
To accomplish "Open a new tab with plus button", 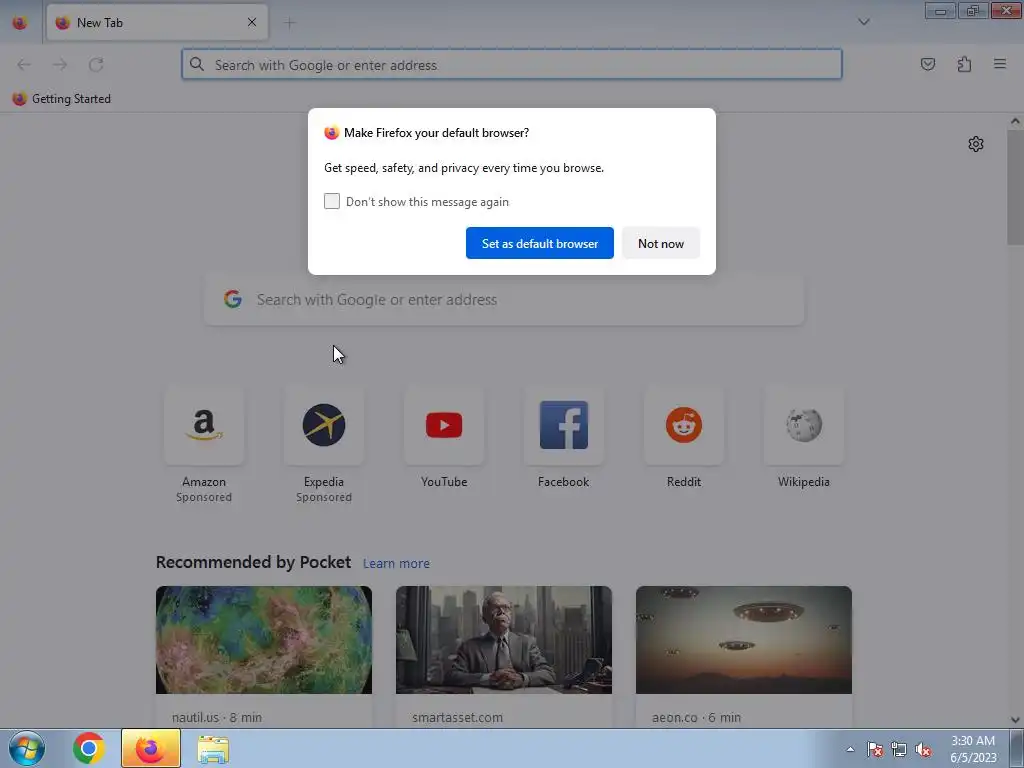I will pos(289,23).
